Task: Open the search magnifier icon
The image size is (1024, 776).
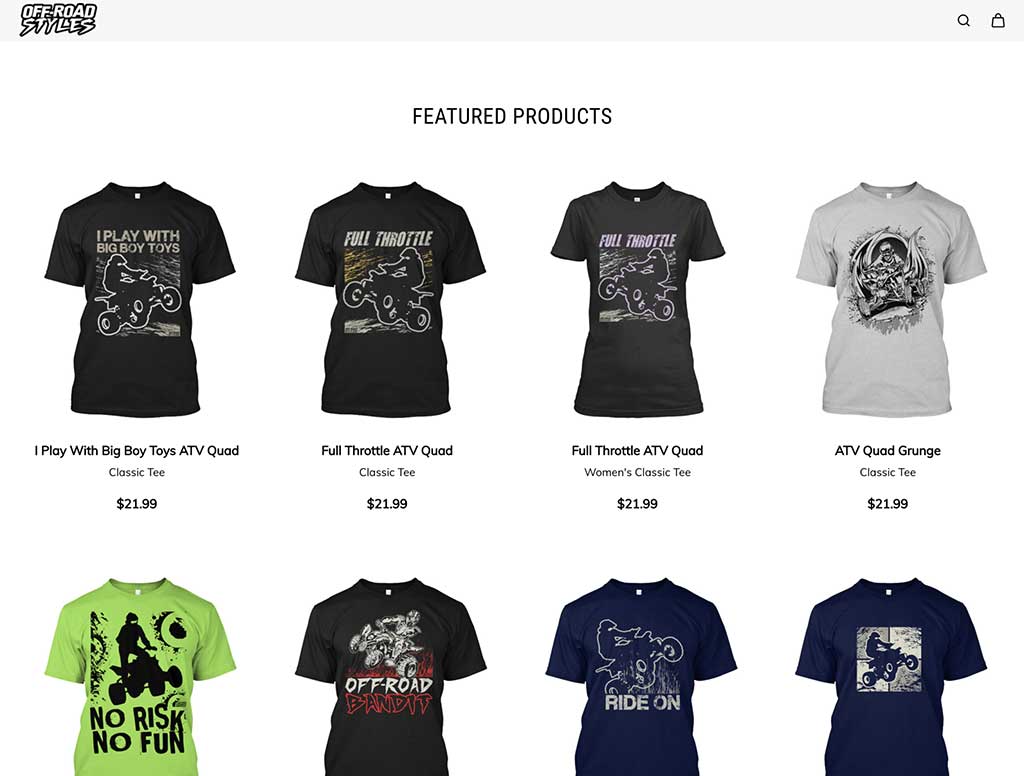Action: click(963, 20)
